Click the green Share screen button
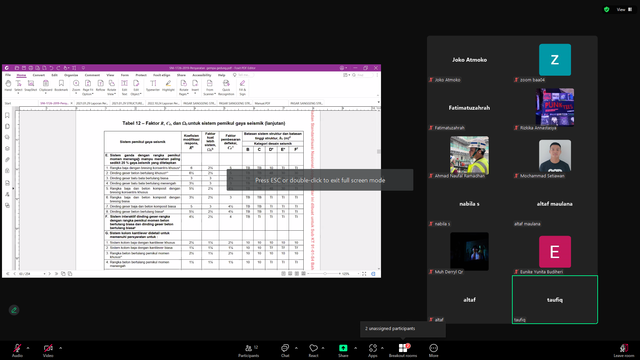Screen dimensions: 640x360 click(343, 350)
